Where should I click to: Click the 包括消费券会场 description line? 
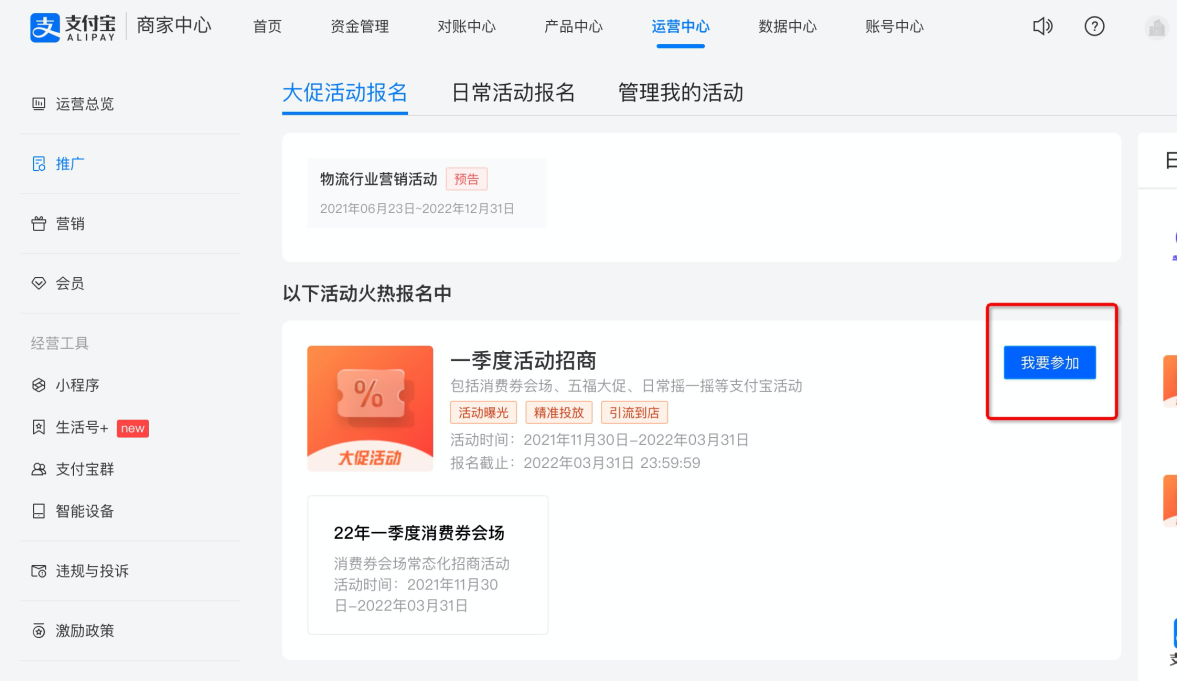[626, 386]
